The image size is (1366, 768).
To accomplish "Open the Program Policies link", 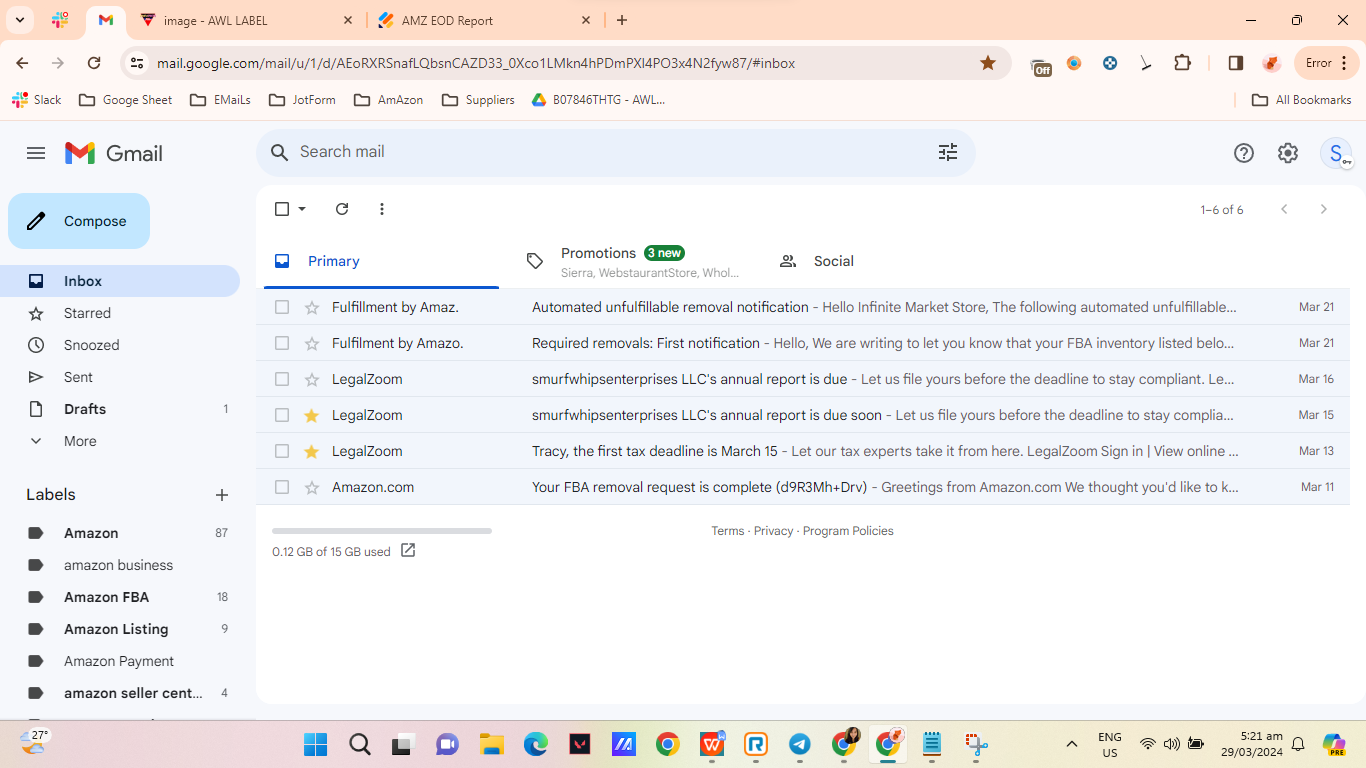I will click(x=848, y=531).
